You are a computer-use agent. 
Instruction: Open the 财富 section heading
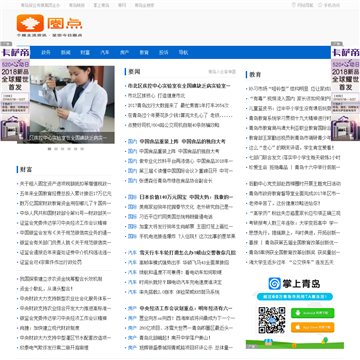pyautogui.click(x=26, y=169)
